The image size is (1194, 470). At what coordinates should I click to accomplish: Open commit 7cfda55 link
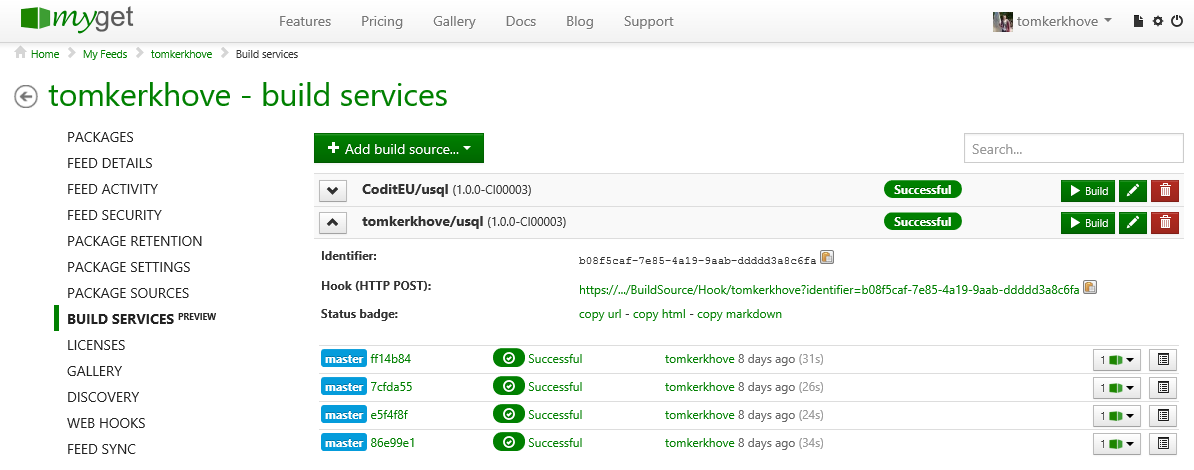[x=391, y=387]
